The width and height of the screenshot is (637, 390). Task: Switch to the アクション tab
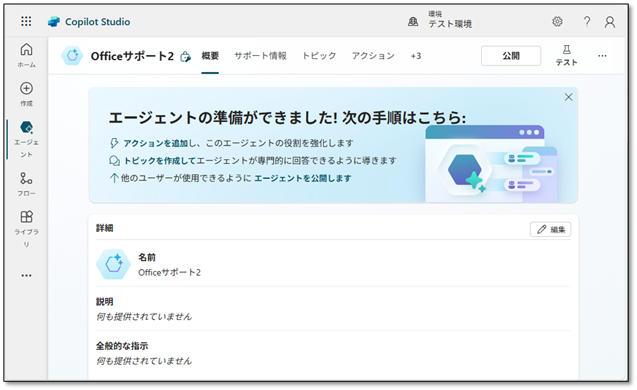(373, 56)
